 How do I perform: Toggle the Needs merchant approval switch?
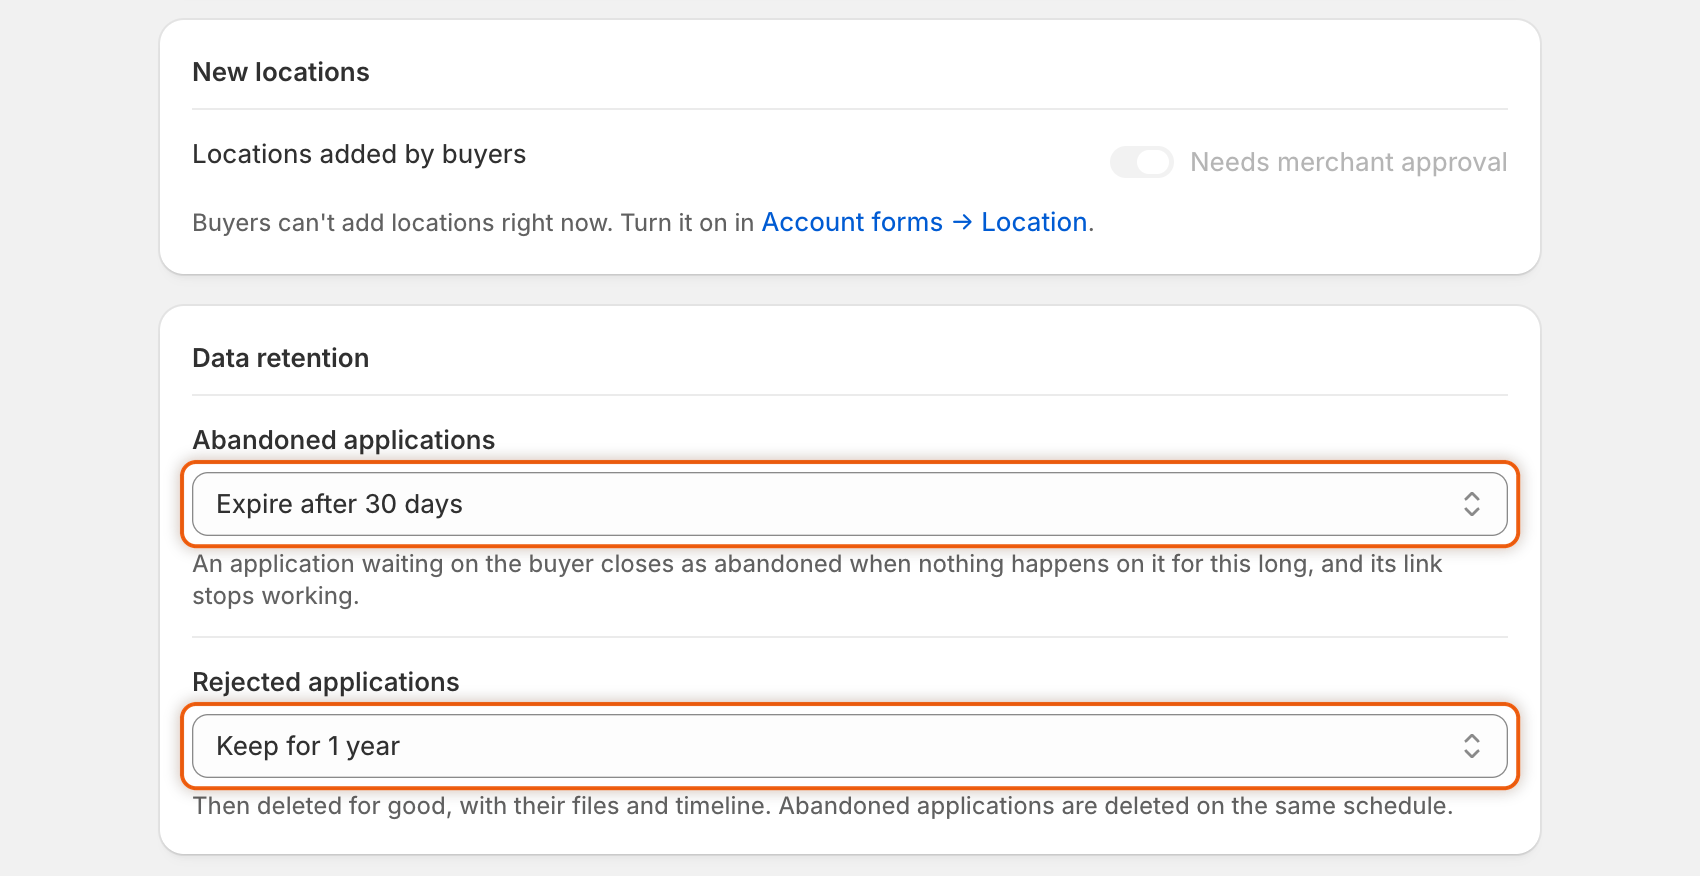[x=1142, y=162]
